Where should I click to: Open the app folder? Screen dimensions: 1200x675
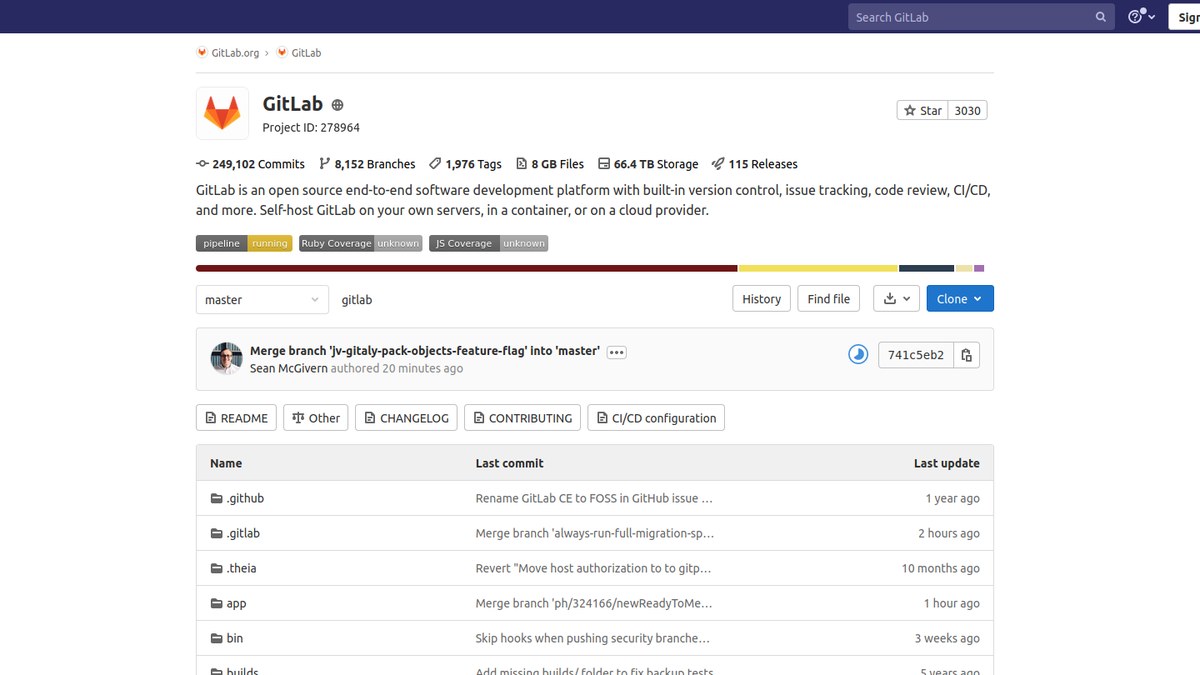tap(236, 603)
